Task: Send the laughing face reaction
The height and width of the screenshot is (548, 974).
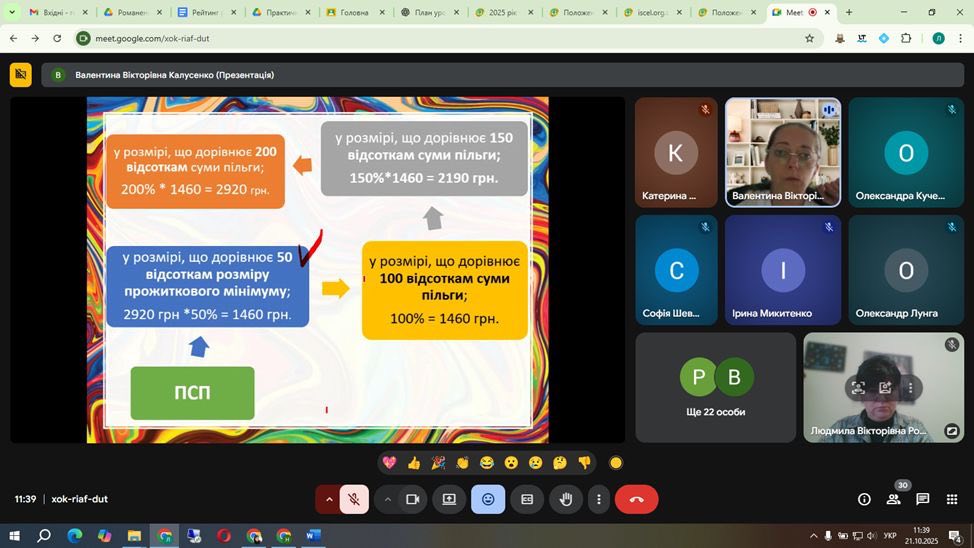Action: (x=487, y=463)
